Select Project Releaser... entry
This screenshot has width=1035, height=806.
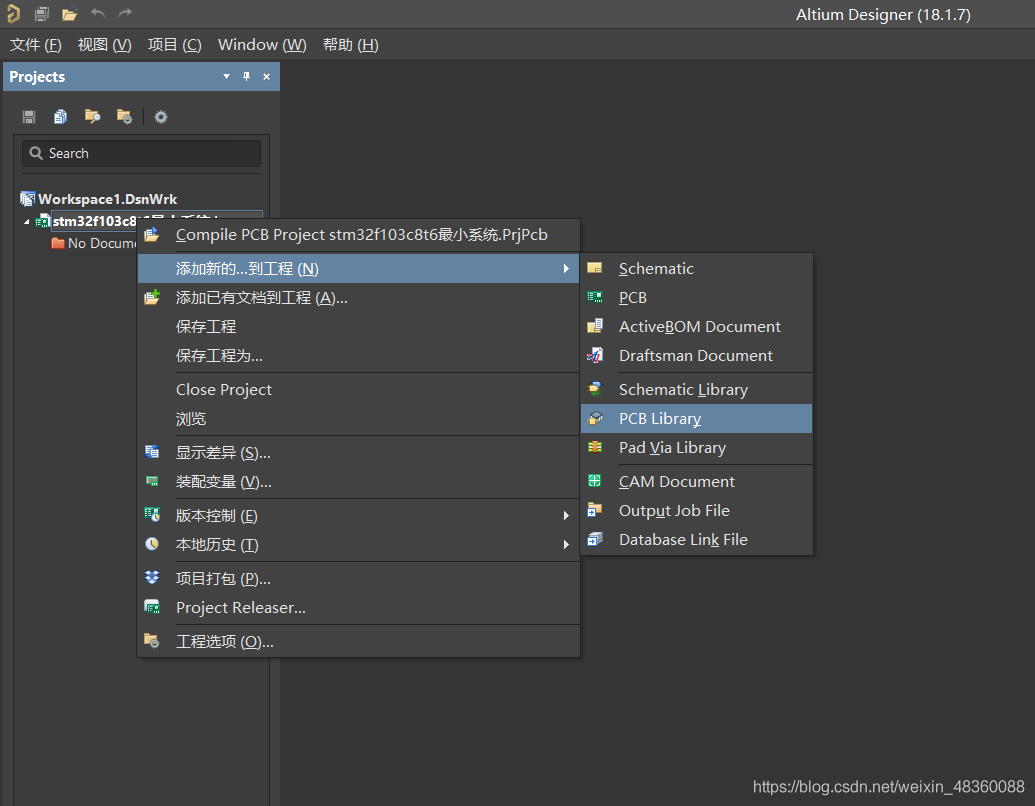(x=358, y=607)
